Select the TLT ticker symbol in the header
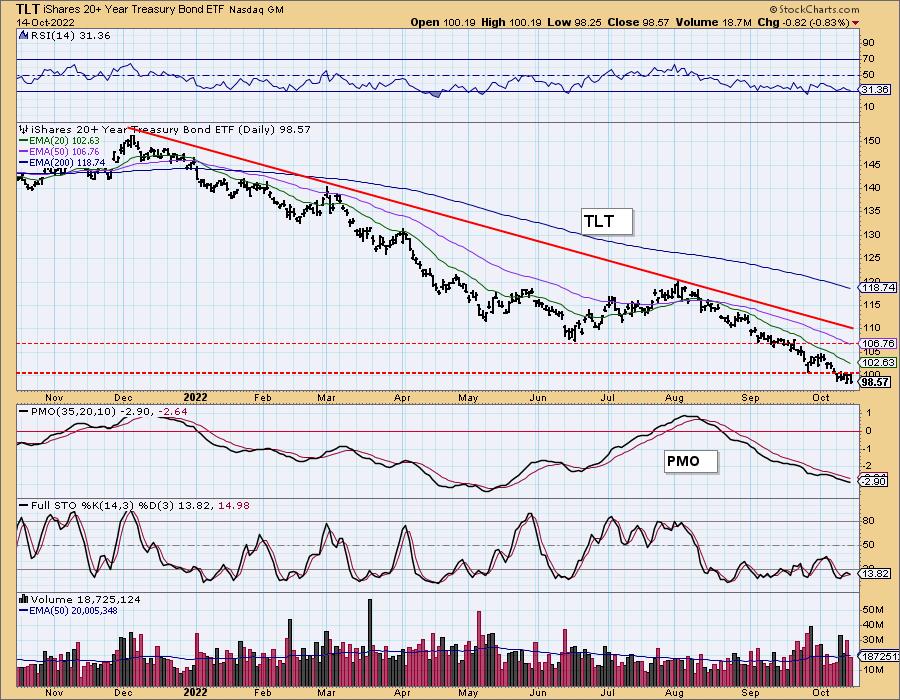The image size is (900, 700). click(29, 9)
